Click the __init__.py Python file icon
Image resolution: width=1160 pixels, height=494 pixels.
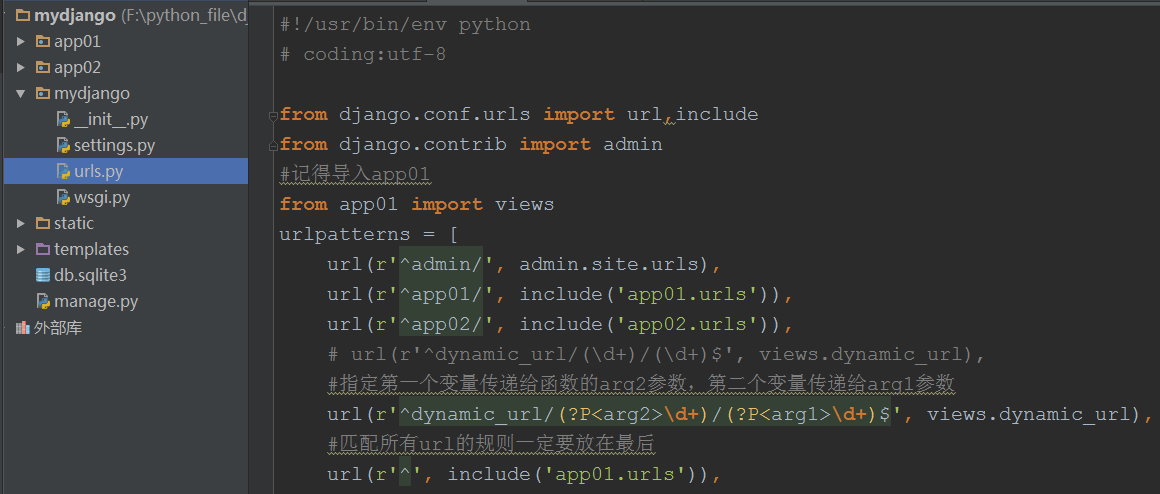click(x=64, y=120)
